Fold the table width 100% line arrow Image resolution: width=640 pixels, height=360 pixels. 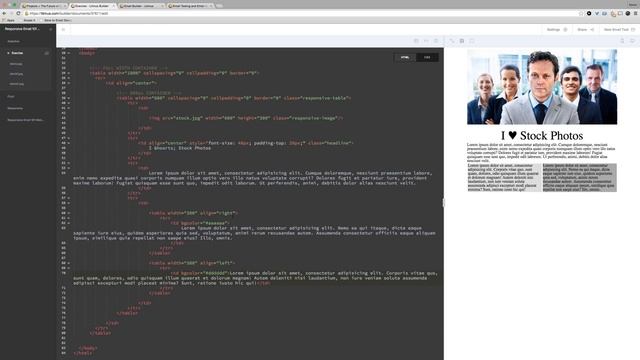(x=69, y=73)
